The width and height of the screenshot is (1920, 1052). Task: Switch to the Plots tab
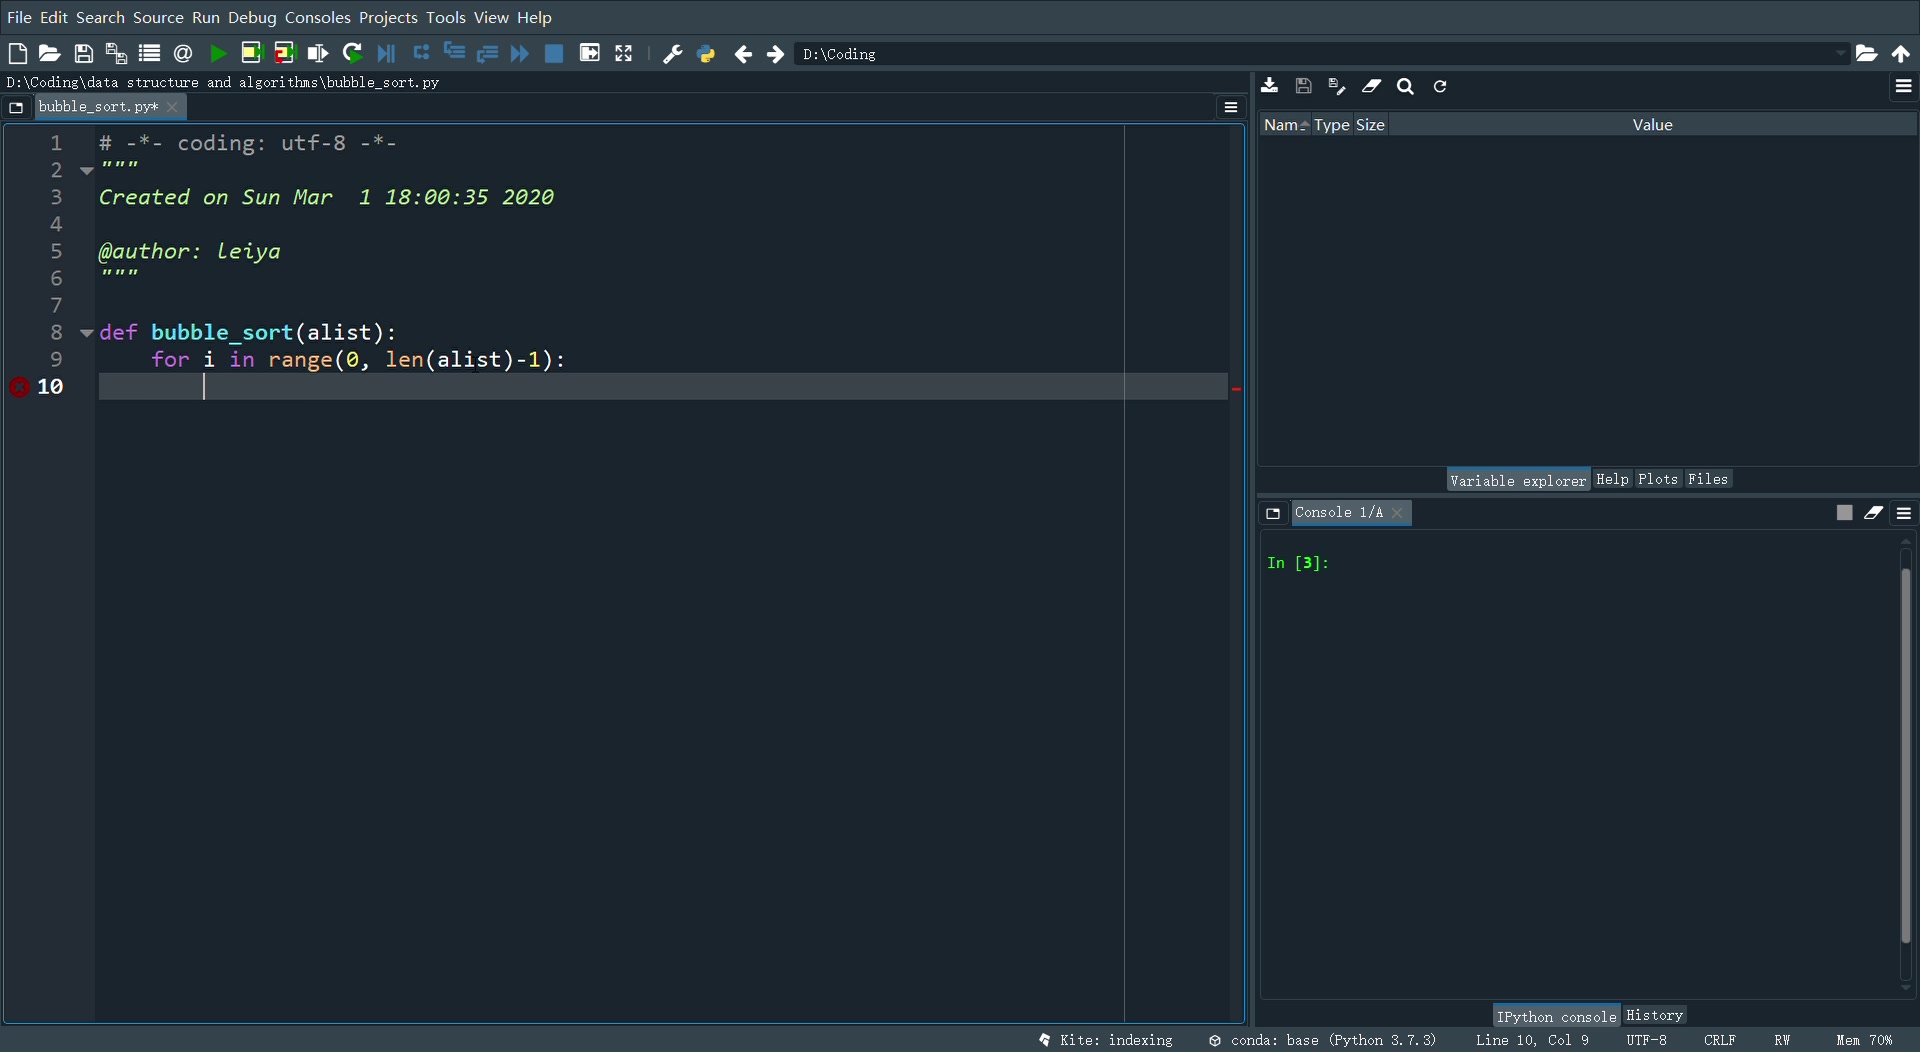click(x=1658, y=479)
